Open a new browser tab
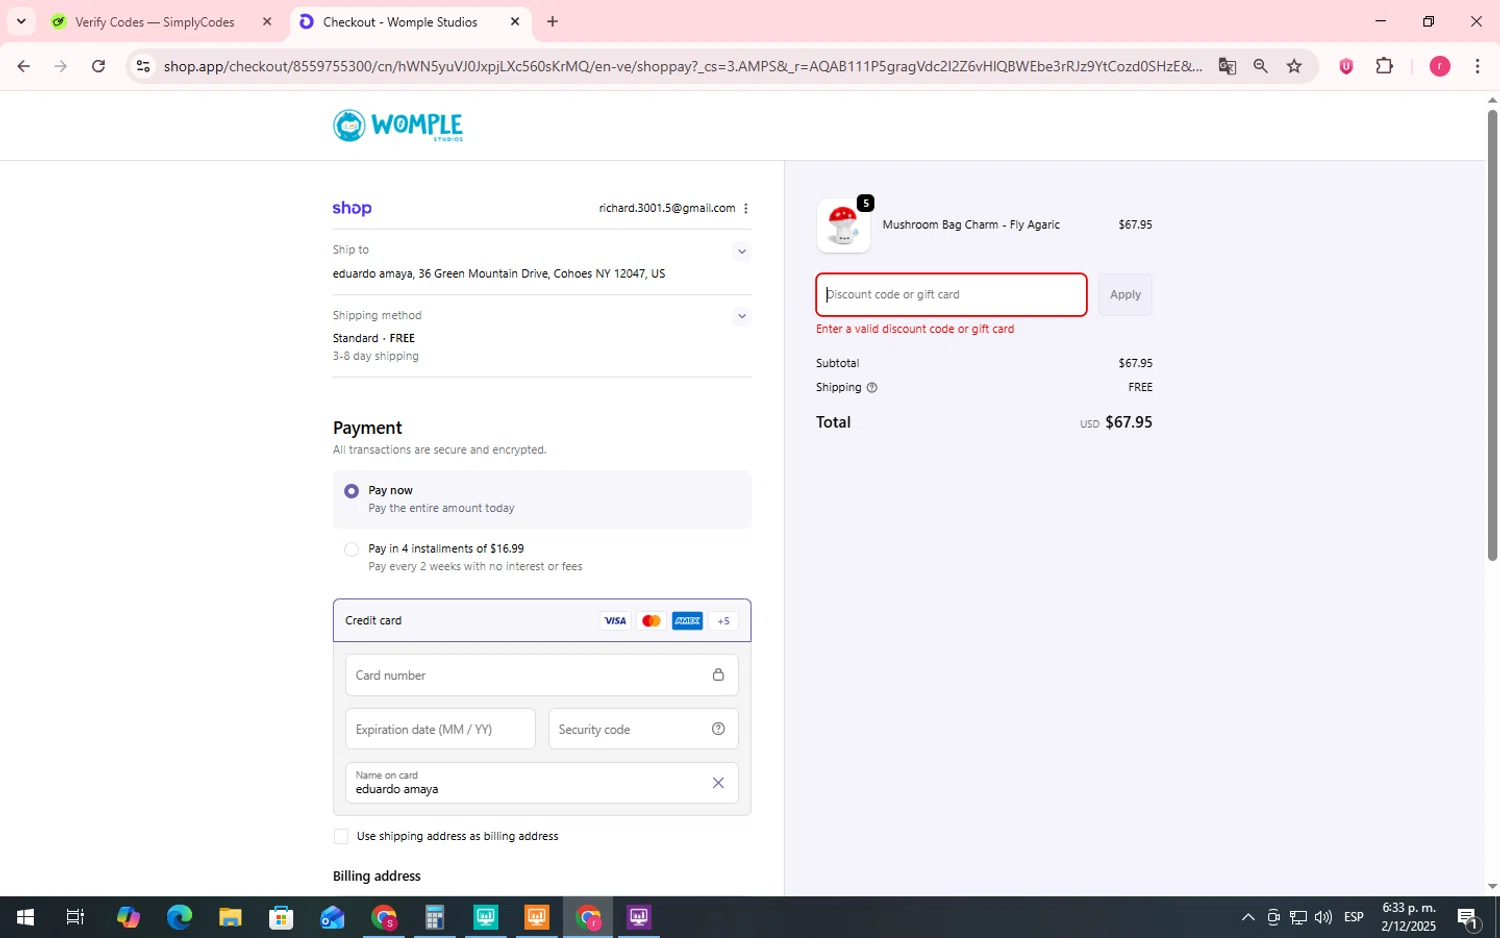The height and width of the screenshot is (938, 1500). [552, 21]
